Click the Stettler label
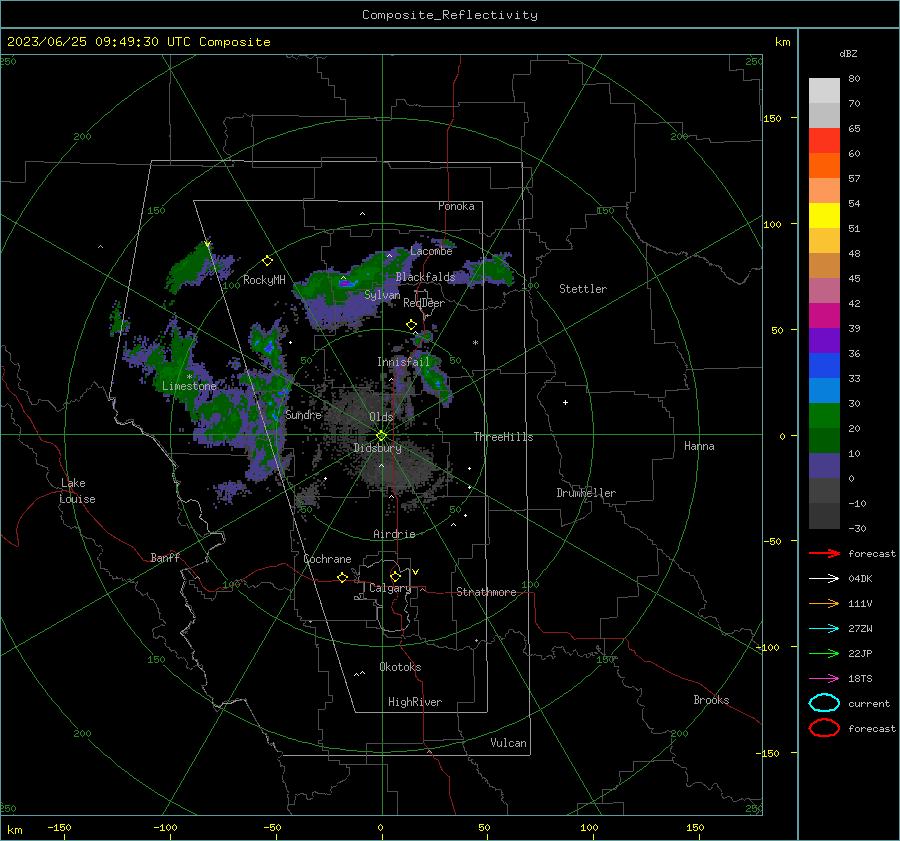 pyautogui.click(x=583, y=289)
